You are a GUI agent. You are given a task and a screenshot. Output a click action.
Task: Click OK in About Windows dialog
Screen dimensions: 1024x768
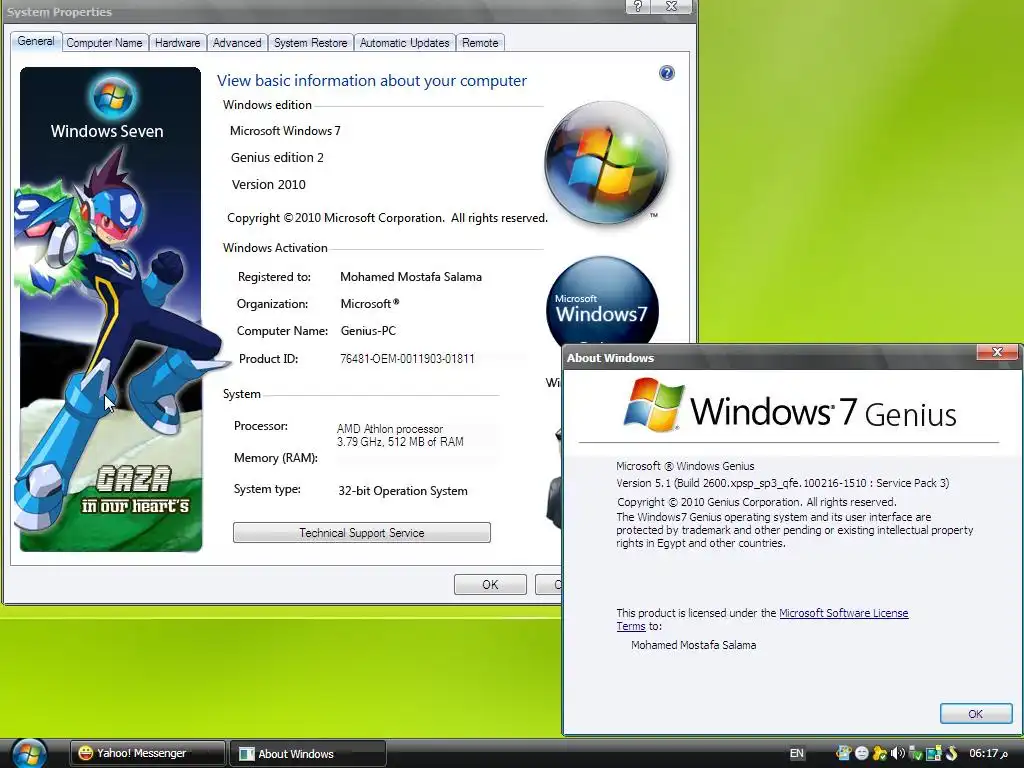(976, 714)
